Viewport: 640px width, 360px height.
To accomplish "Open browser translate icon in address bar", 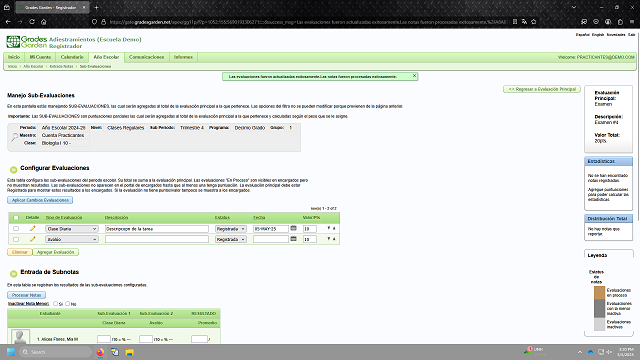I will coord(524,22).
